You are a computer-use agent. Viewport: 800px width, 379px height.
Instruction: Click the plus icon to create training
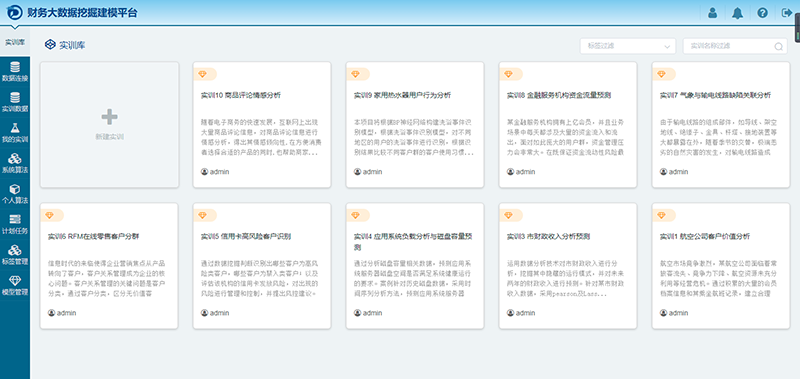click(109, 117)
